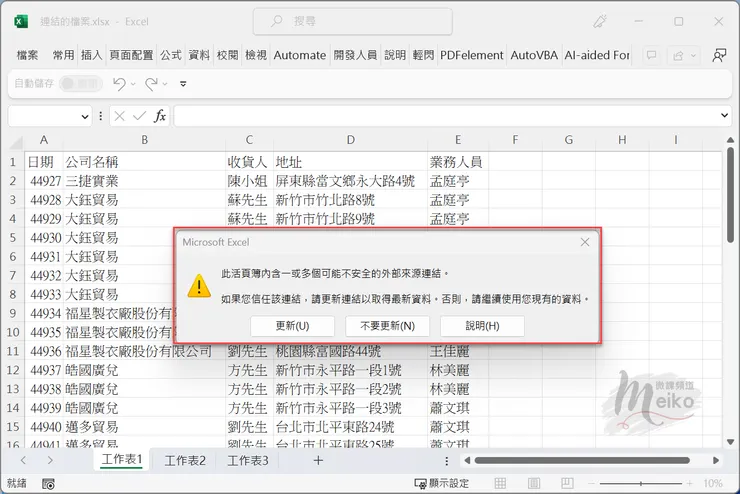Open Insert Function with the fx icon

(160, 116)
